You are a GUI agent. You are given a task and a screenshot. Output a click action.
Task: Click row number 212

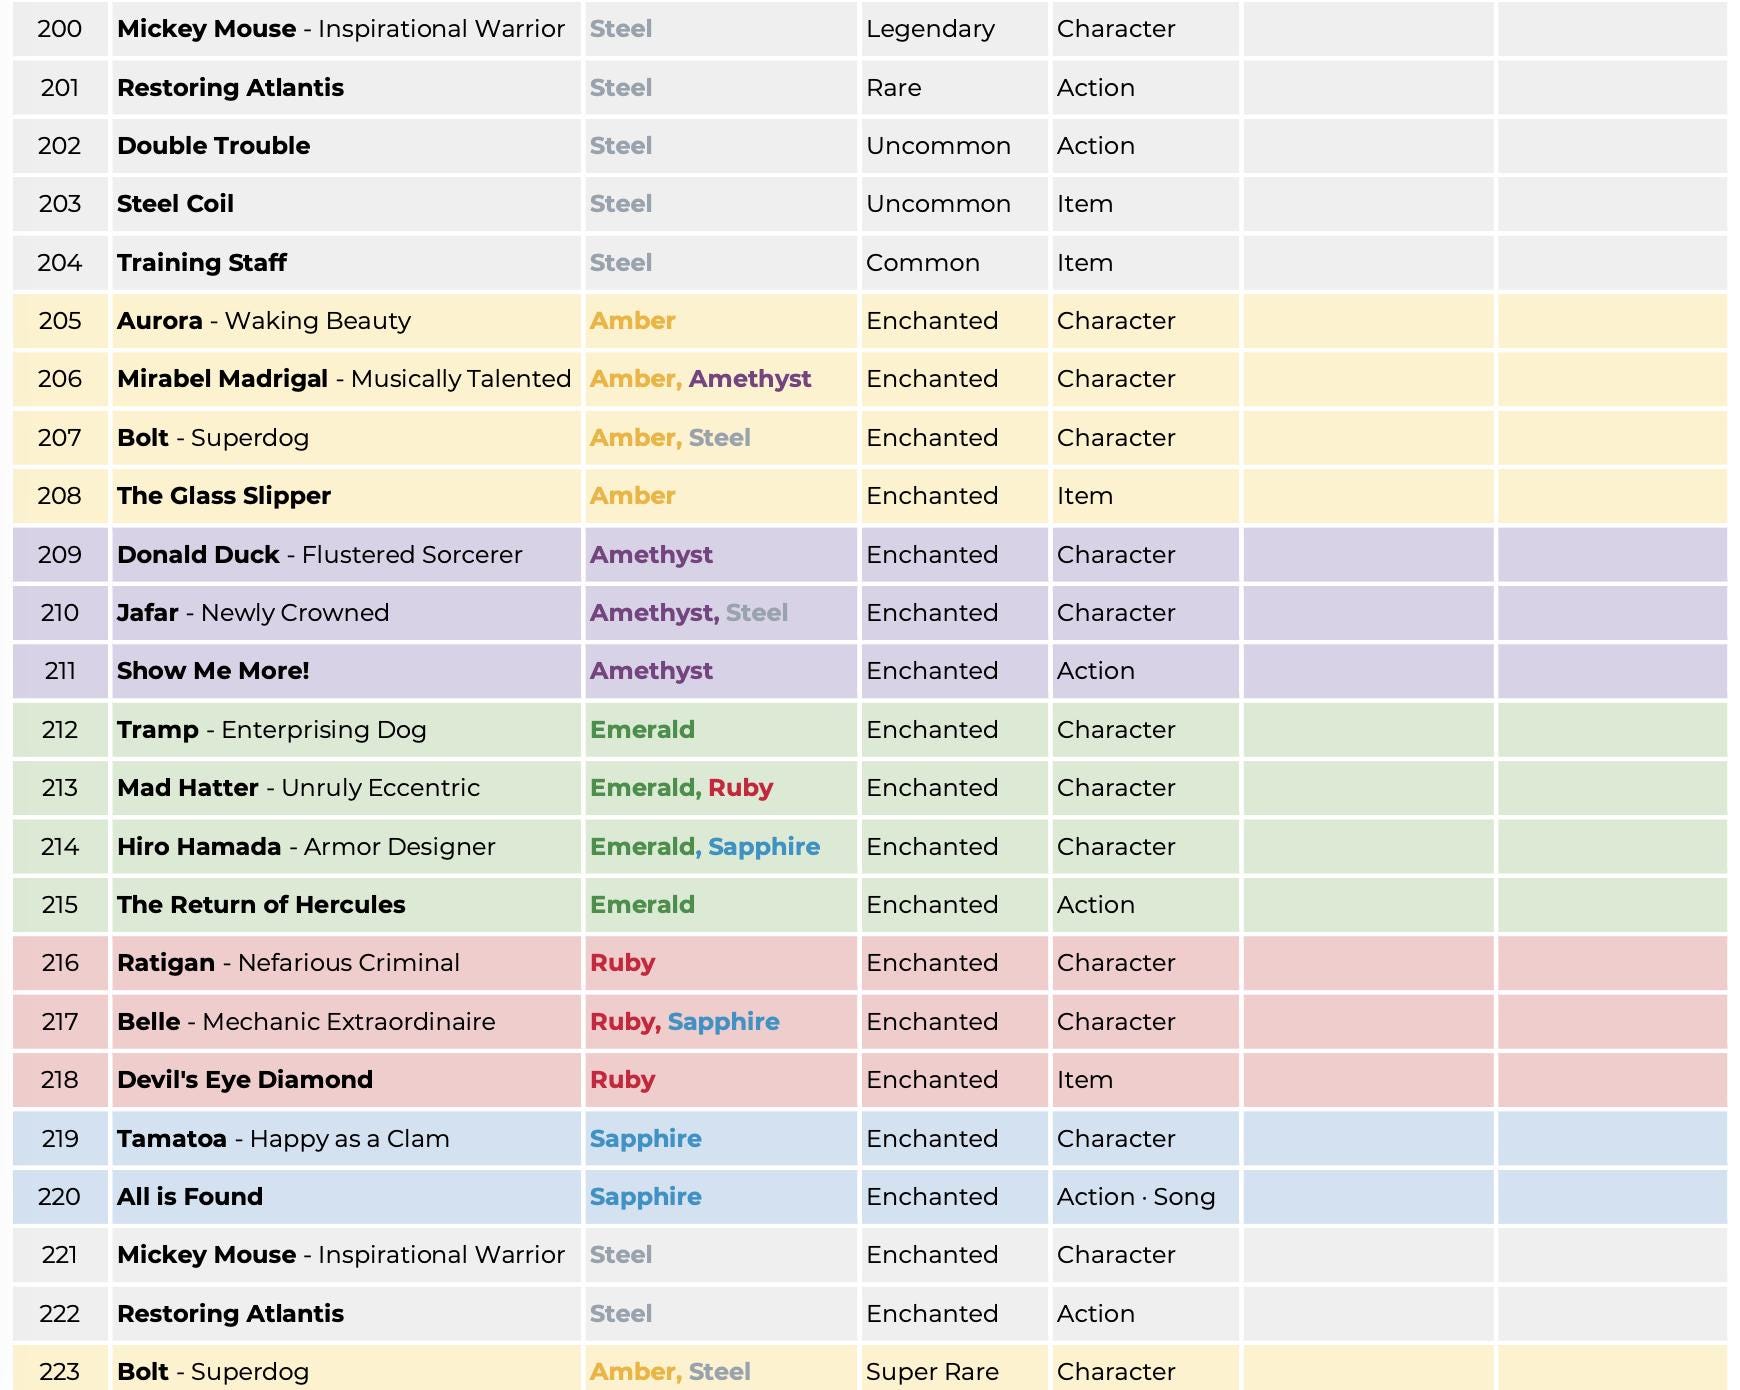(x=60, y=730)
